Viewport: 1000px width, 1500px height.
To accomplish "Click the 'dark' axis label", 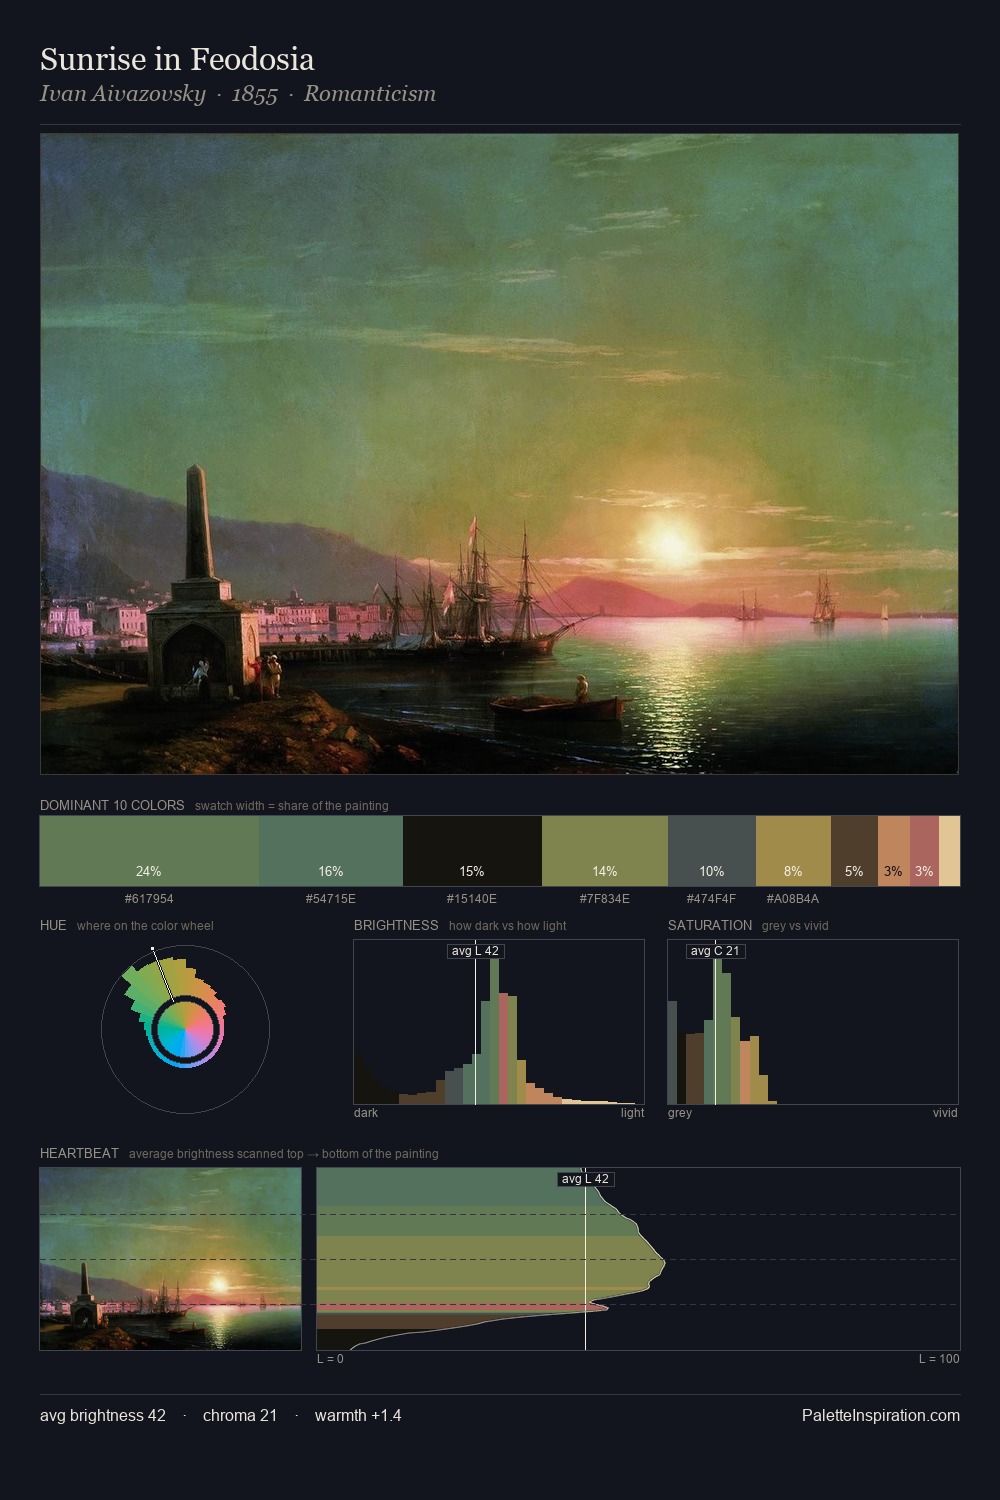I will pos(366,1112).
